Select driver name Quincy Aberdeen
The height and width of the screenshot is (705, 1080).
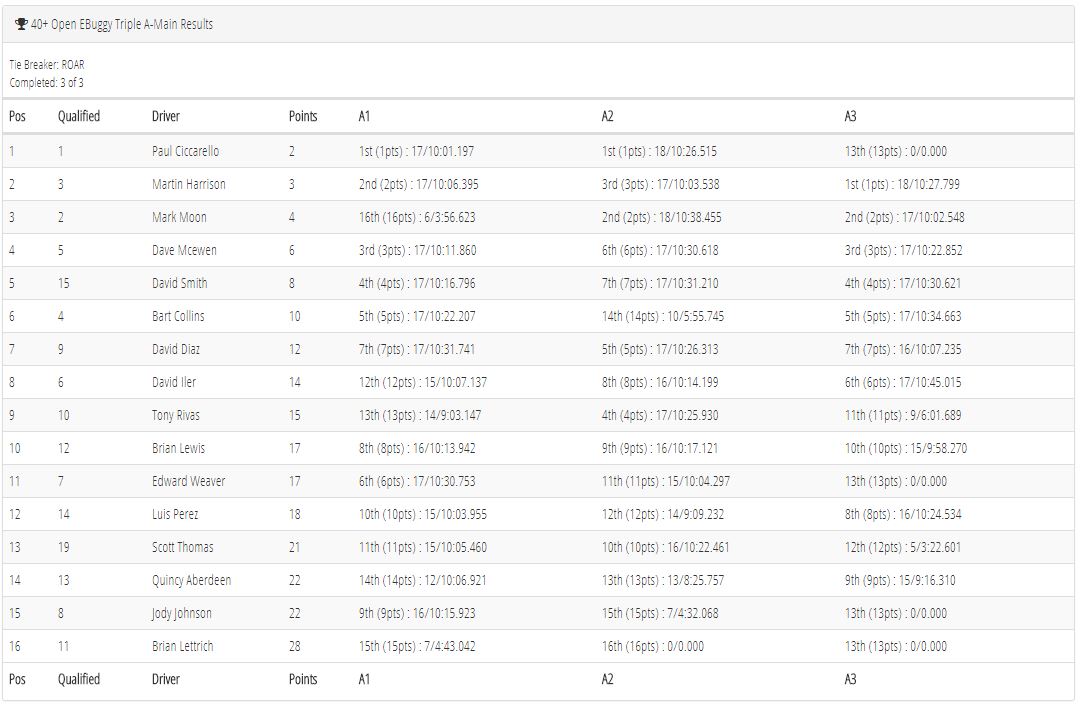191,581
